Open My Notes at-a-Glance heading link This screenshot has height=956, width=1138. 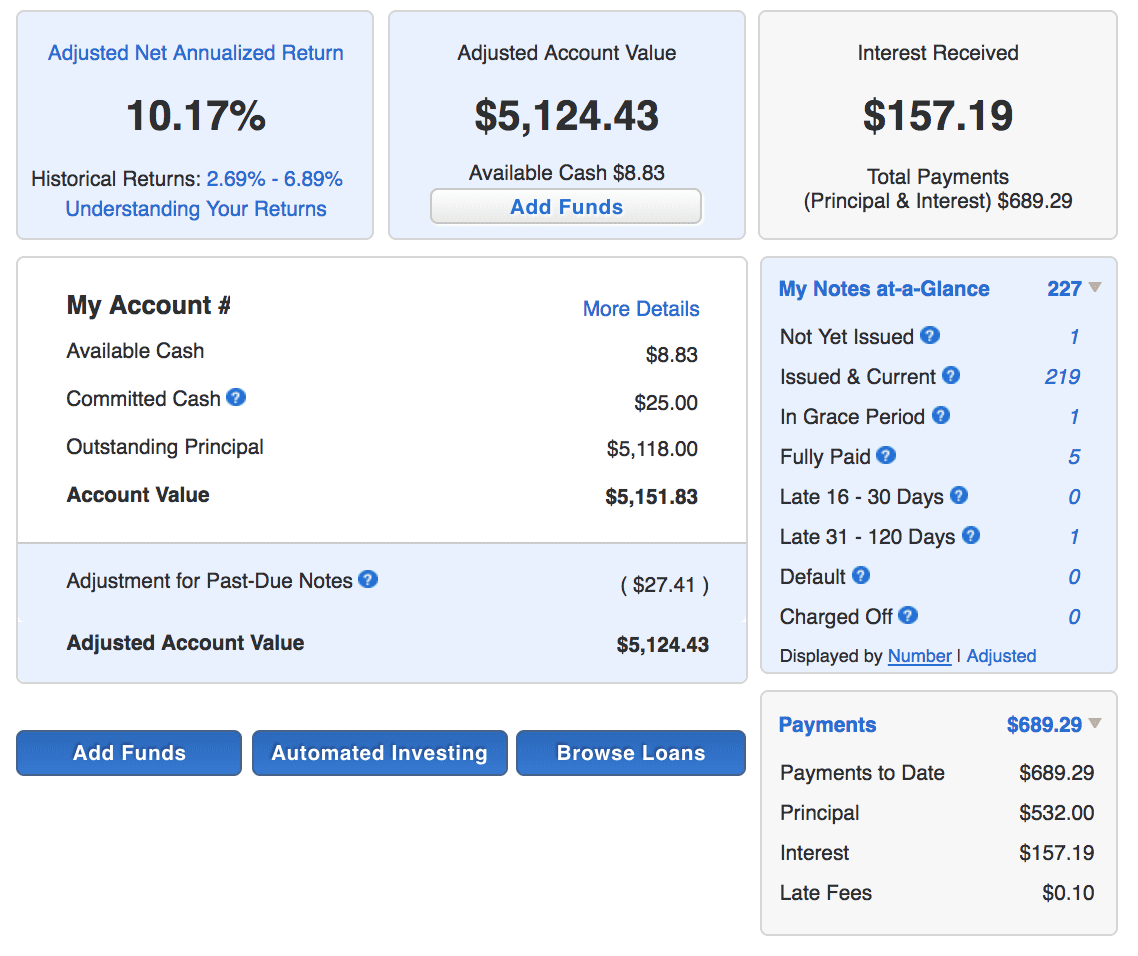(x=884, y=289)
